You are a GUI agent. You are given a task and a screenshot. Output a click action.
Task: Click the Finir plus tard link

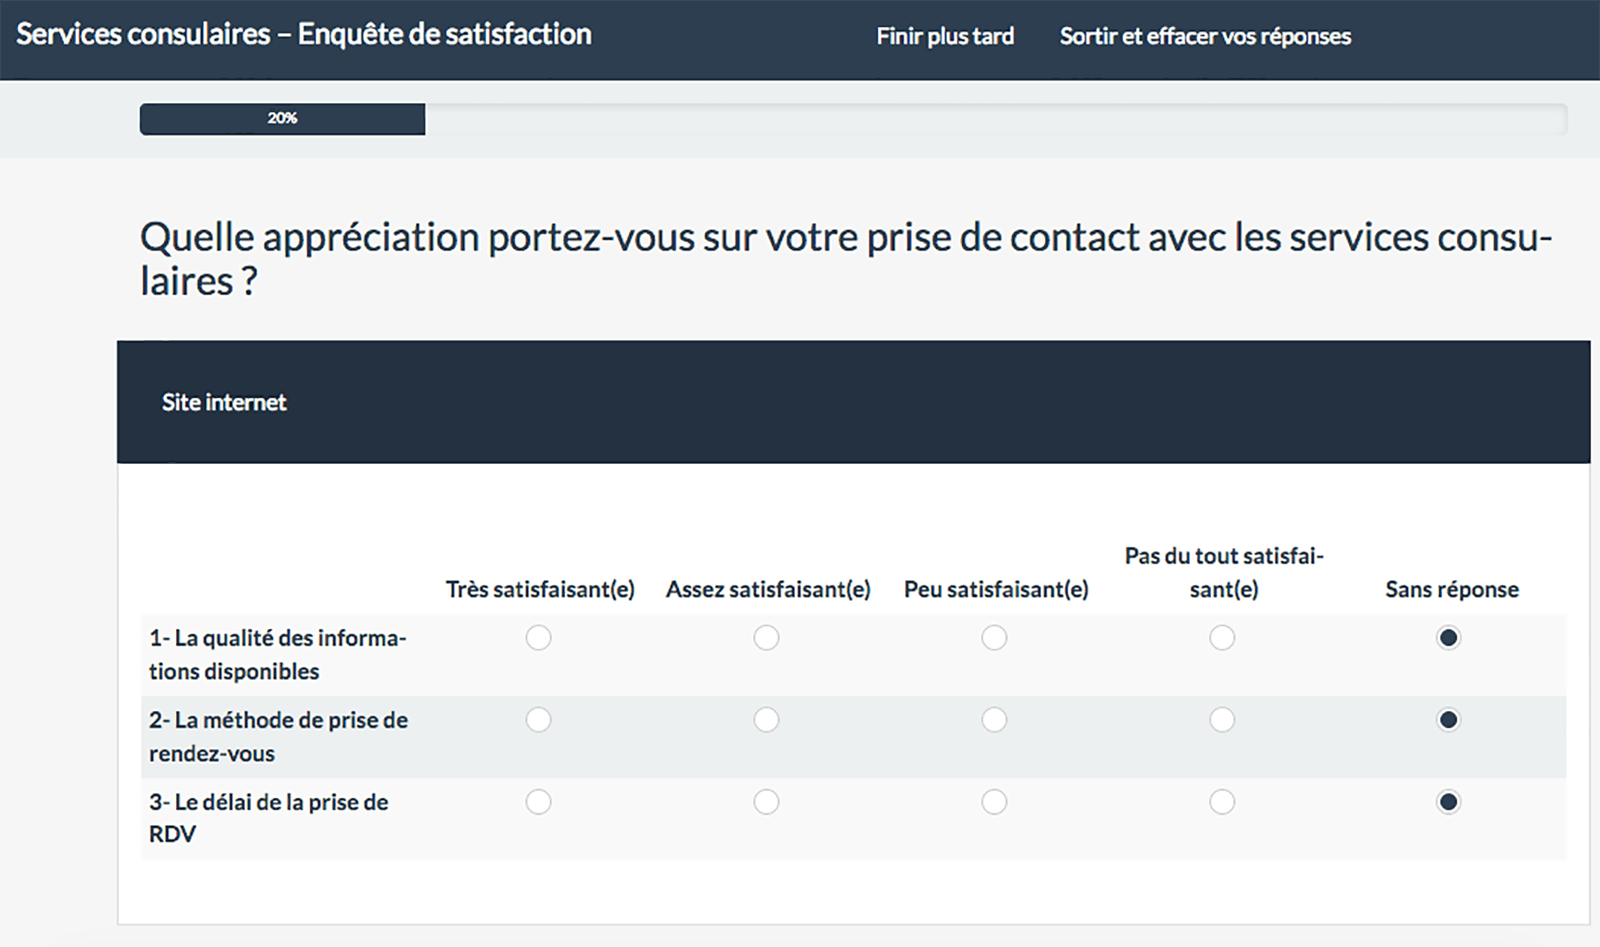pyautogui.click(x=945, y=36)
